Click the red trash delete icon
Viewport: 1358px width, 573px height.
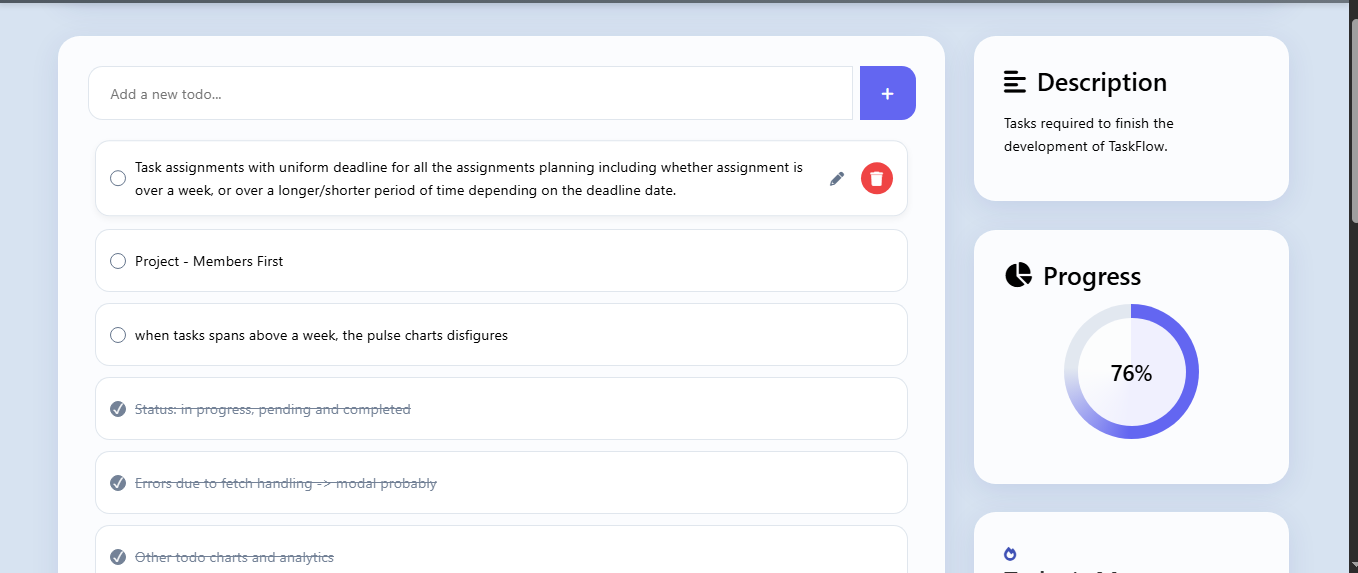(877, 178)
